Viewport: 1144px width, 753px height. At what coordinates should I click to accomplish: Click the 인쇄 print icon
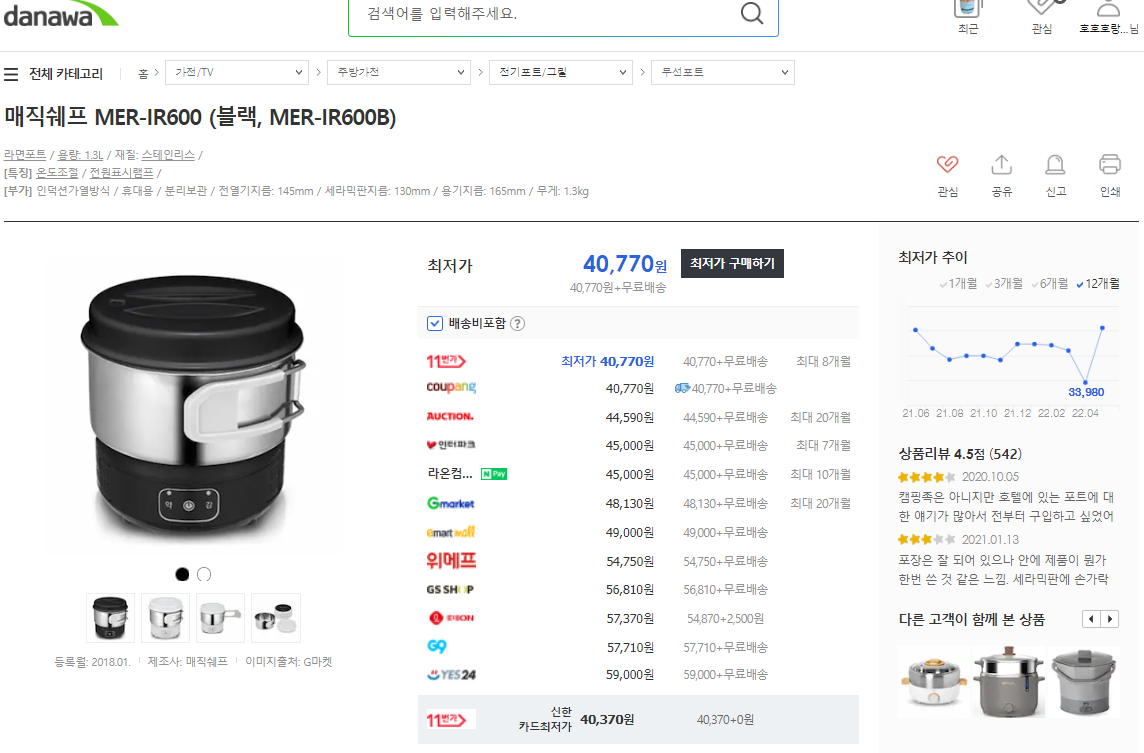[x=1110, y=165]
